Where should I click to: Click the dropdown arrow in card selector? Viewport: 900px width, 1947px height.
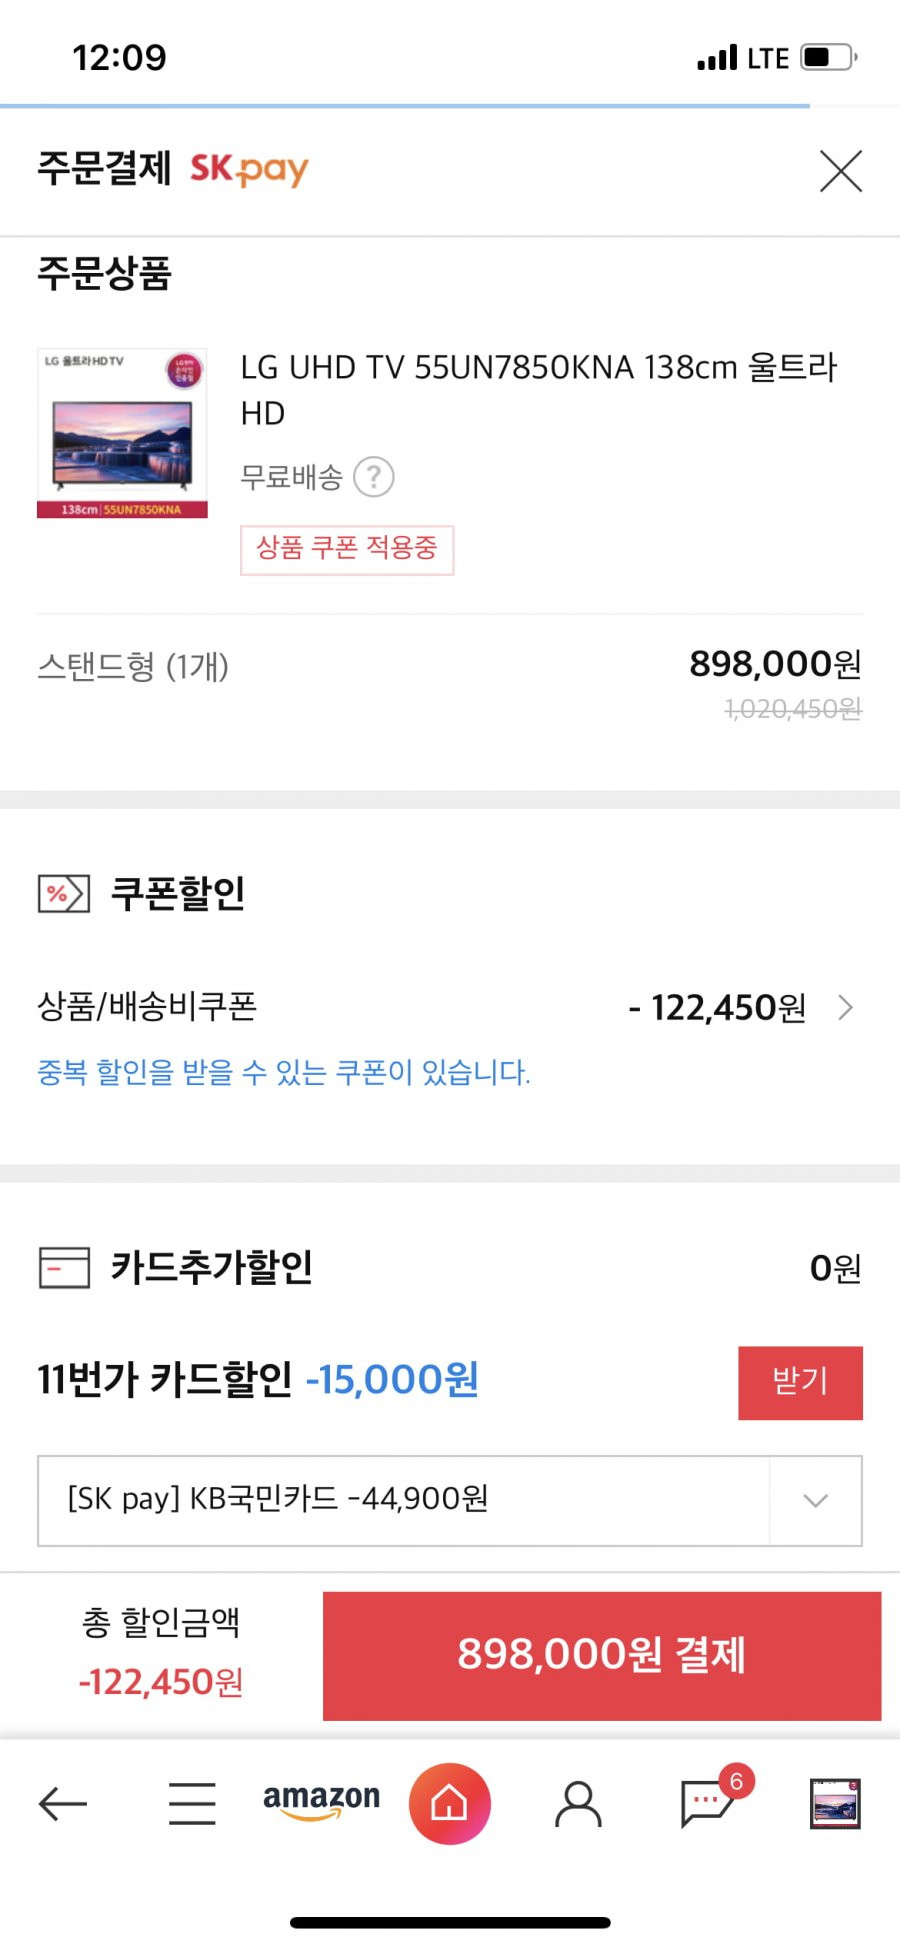816,1500
